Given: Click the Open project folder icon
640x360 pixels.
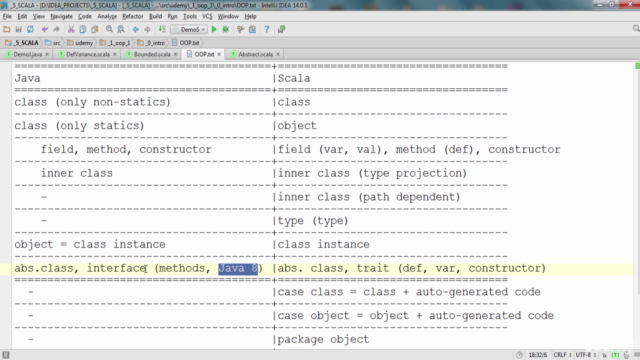Looking at the screenshot, I should (x=7, y=29).
